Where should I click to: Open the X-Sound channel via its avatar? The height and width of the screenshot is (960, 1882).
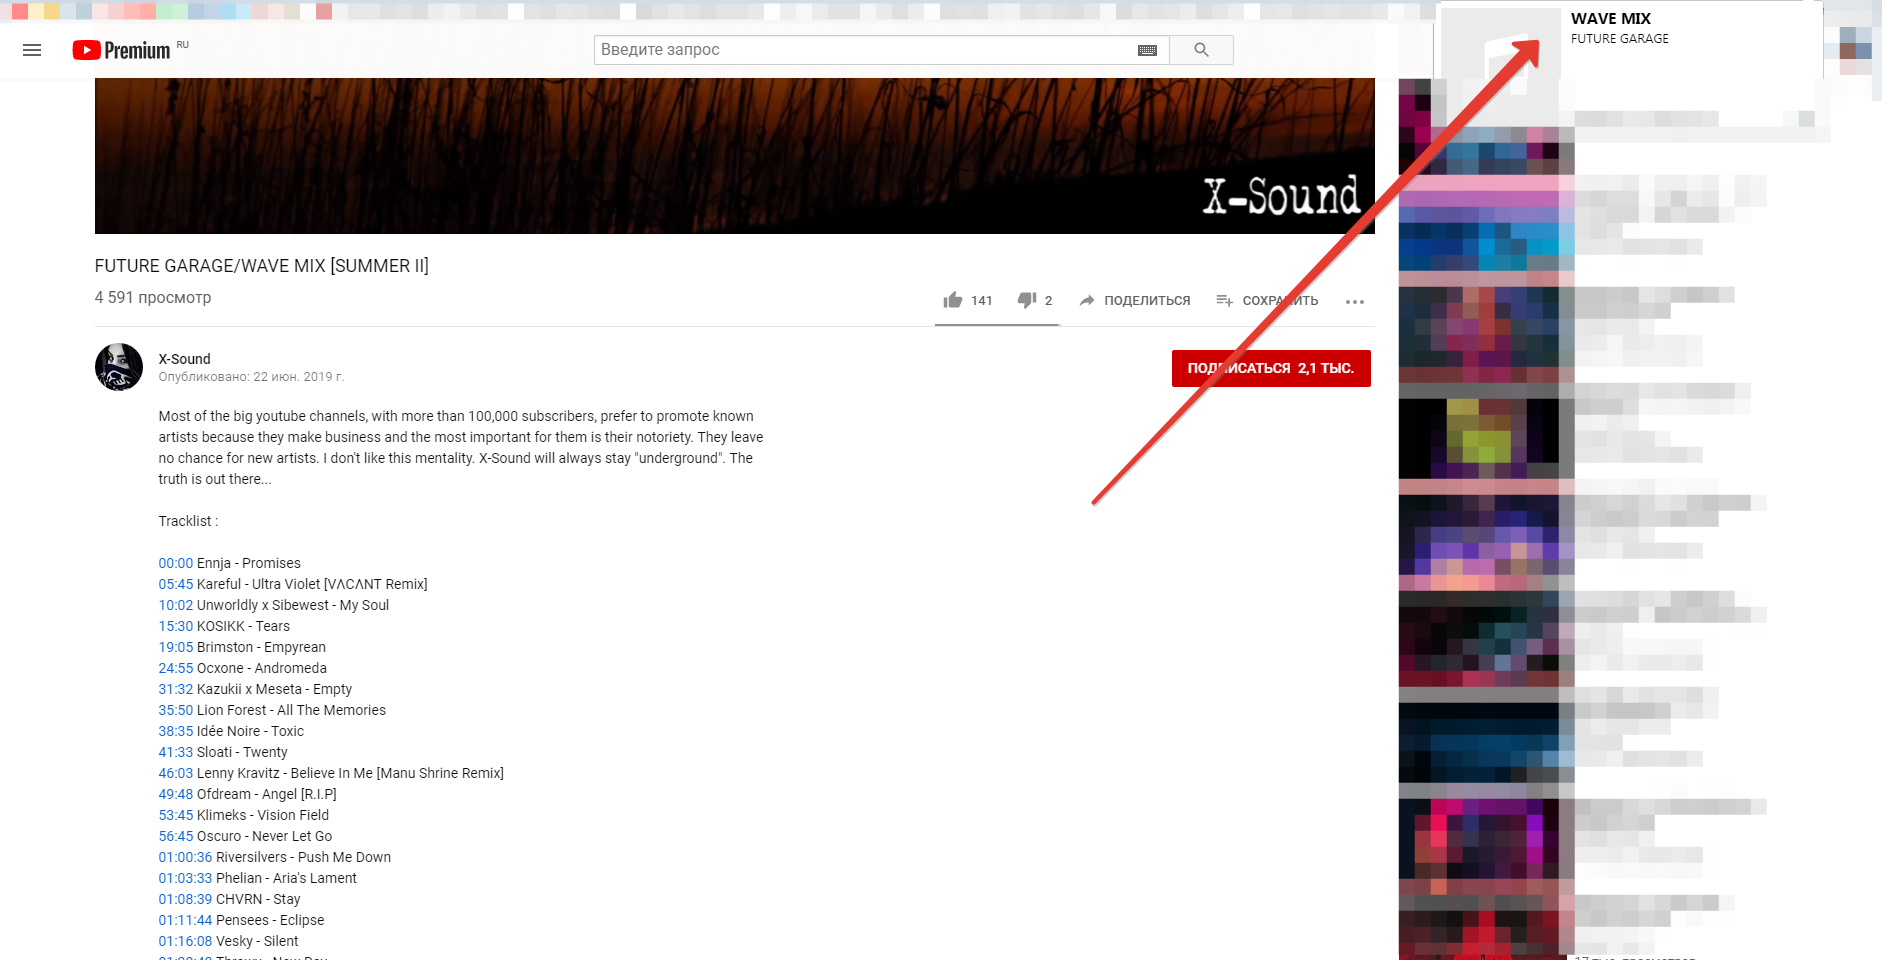[117, 367]
